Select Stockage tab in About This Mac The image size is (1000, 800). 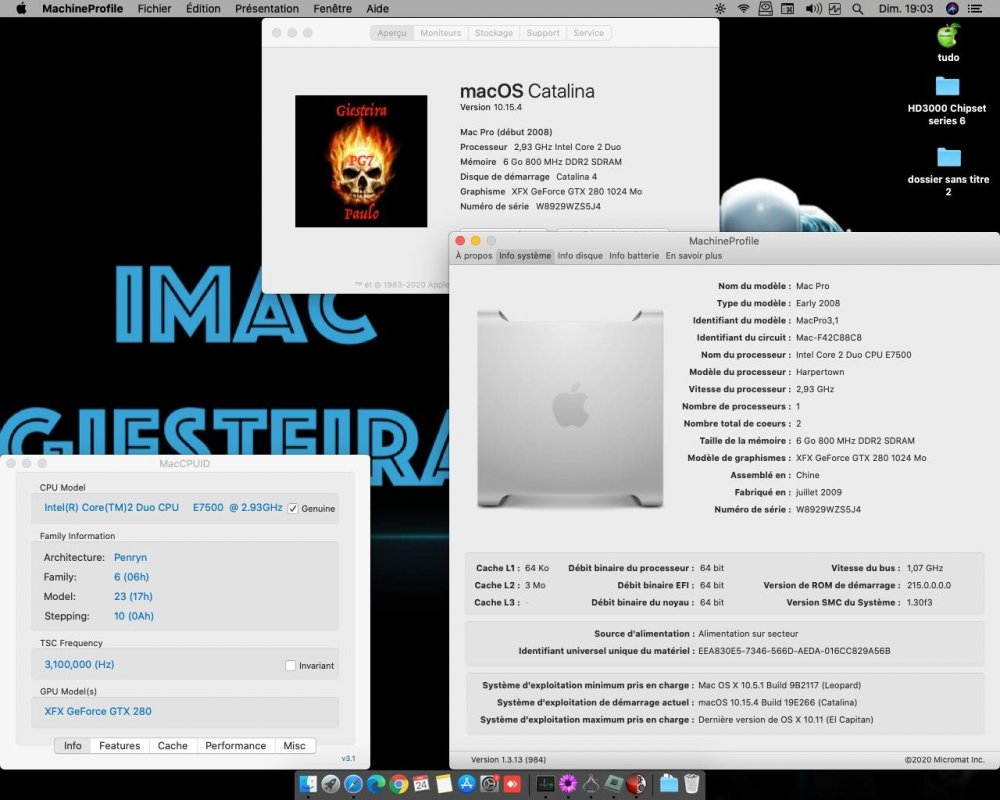tap(494, 33)
